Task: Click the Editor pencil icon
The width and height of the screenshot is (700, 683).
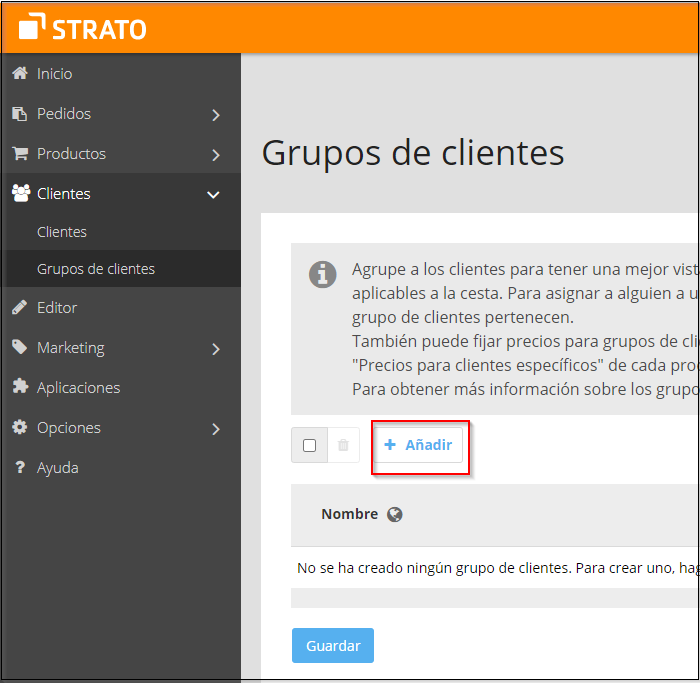Action: tap(19, 307)
